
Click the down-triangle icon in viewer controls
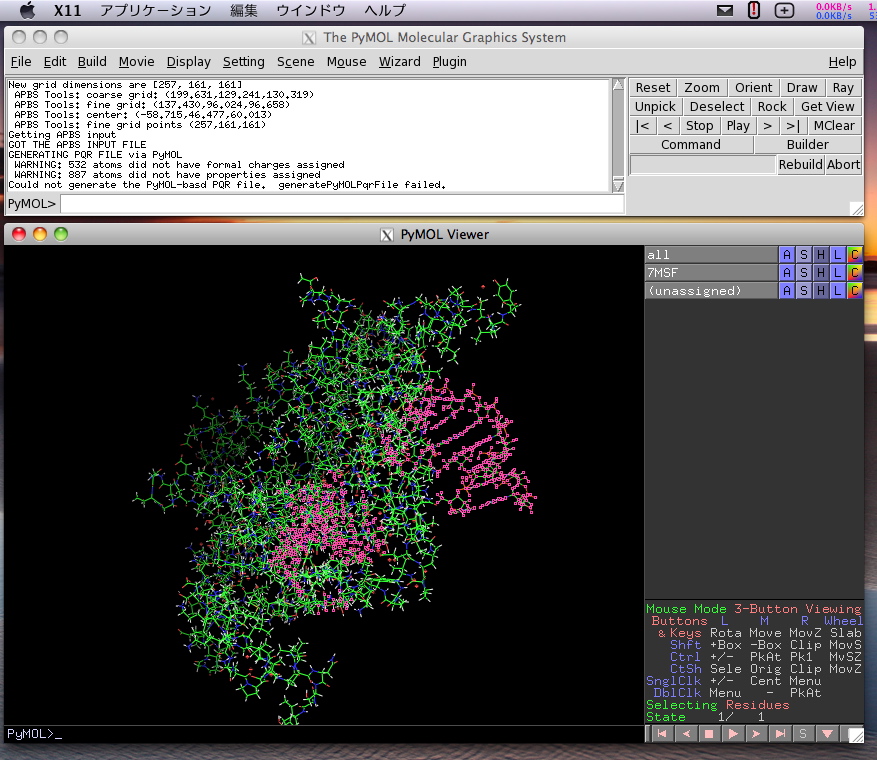coord(827,734)
